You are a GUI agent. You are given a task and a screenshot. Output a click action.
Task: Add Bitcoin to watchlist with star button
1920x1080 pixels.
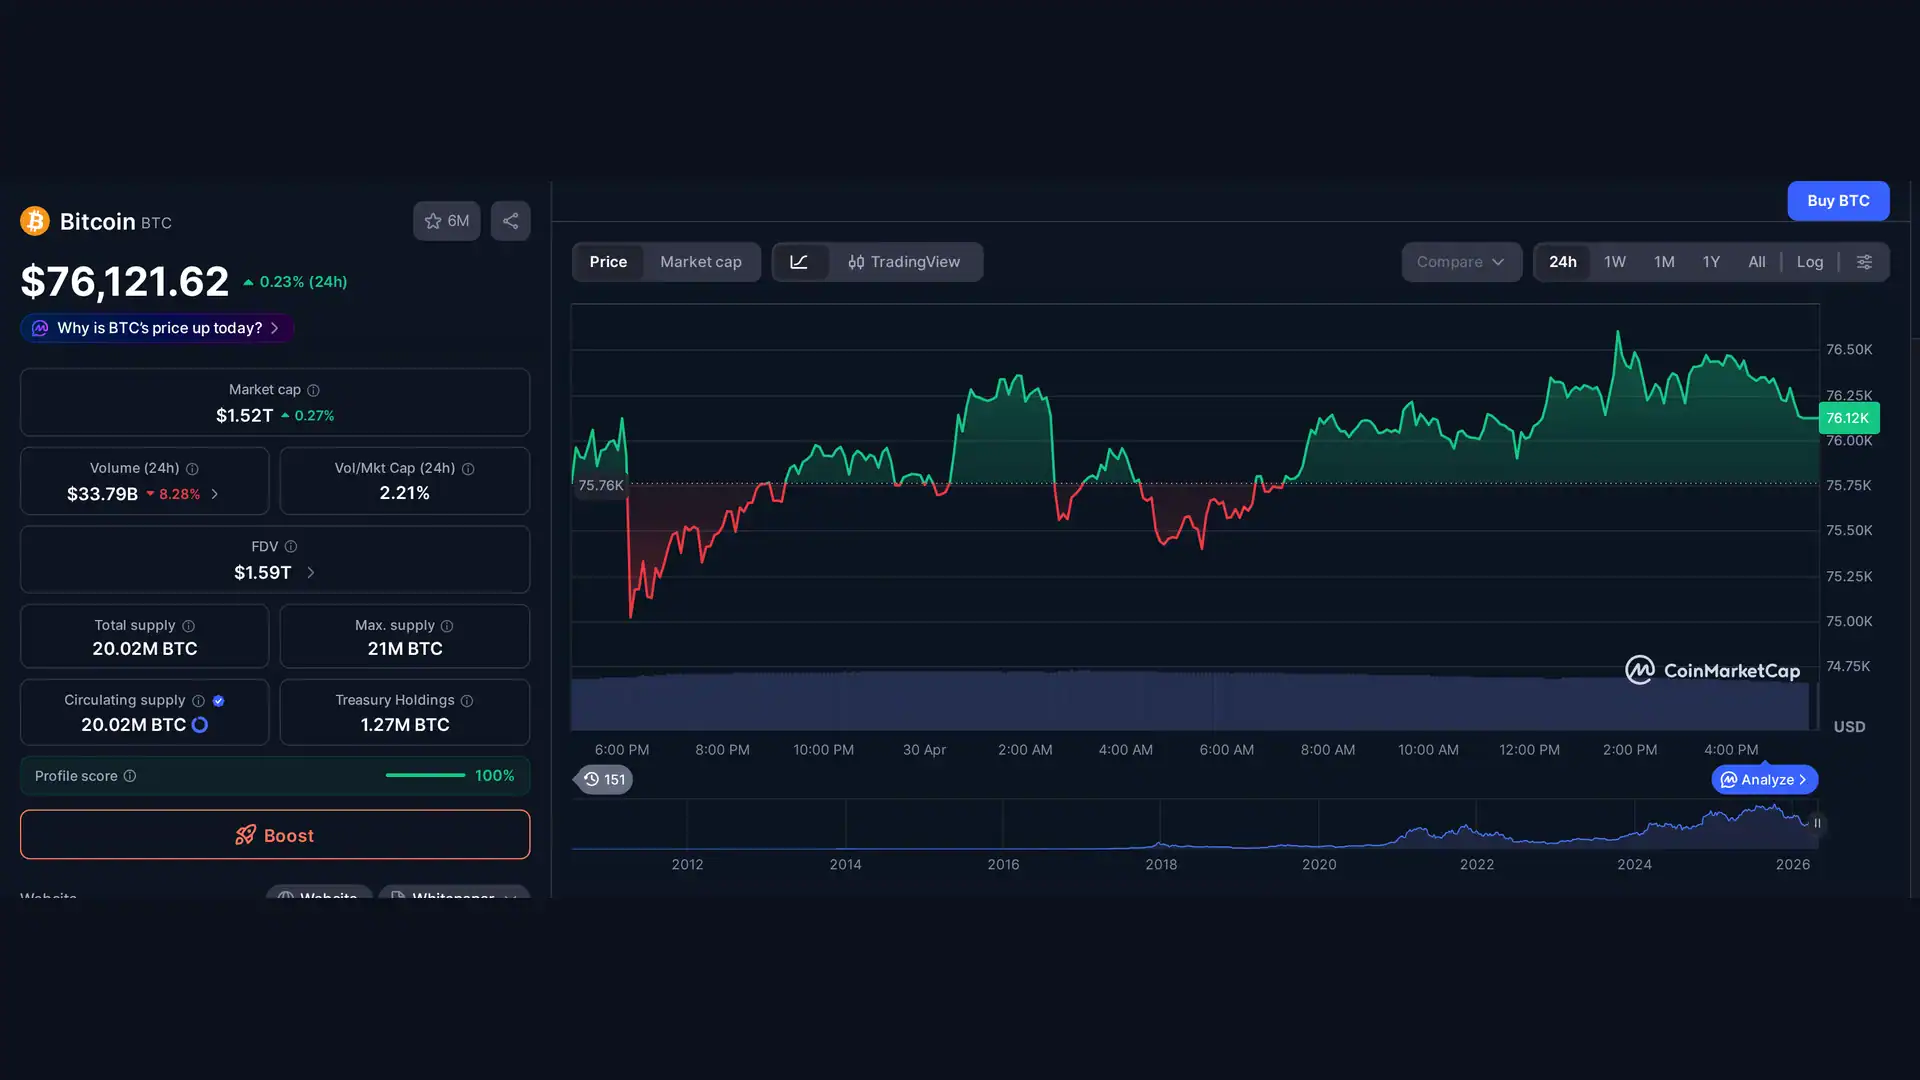[x=446, y=221]
